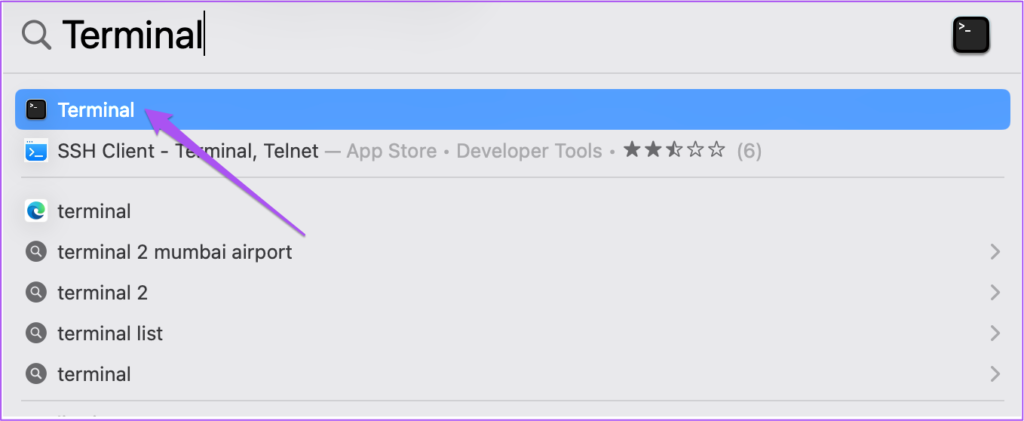Image resolution: width=1024 pixels, height=421 pixels.
Task: Click the Microsoft Edge icon next to terminal
Action: pos(36,211)
